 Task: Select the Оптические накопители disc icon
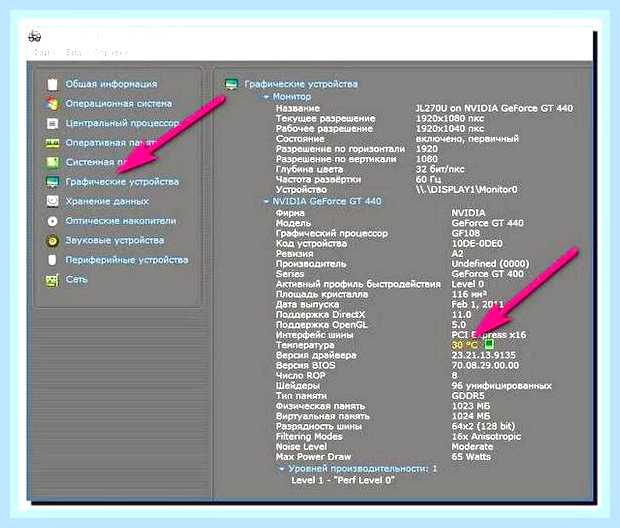[x=53, y=221]
